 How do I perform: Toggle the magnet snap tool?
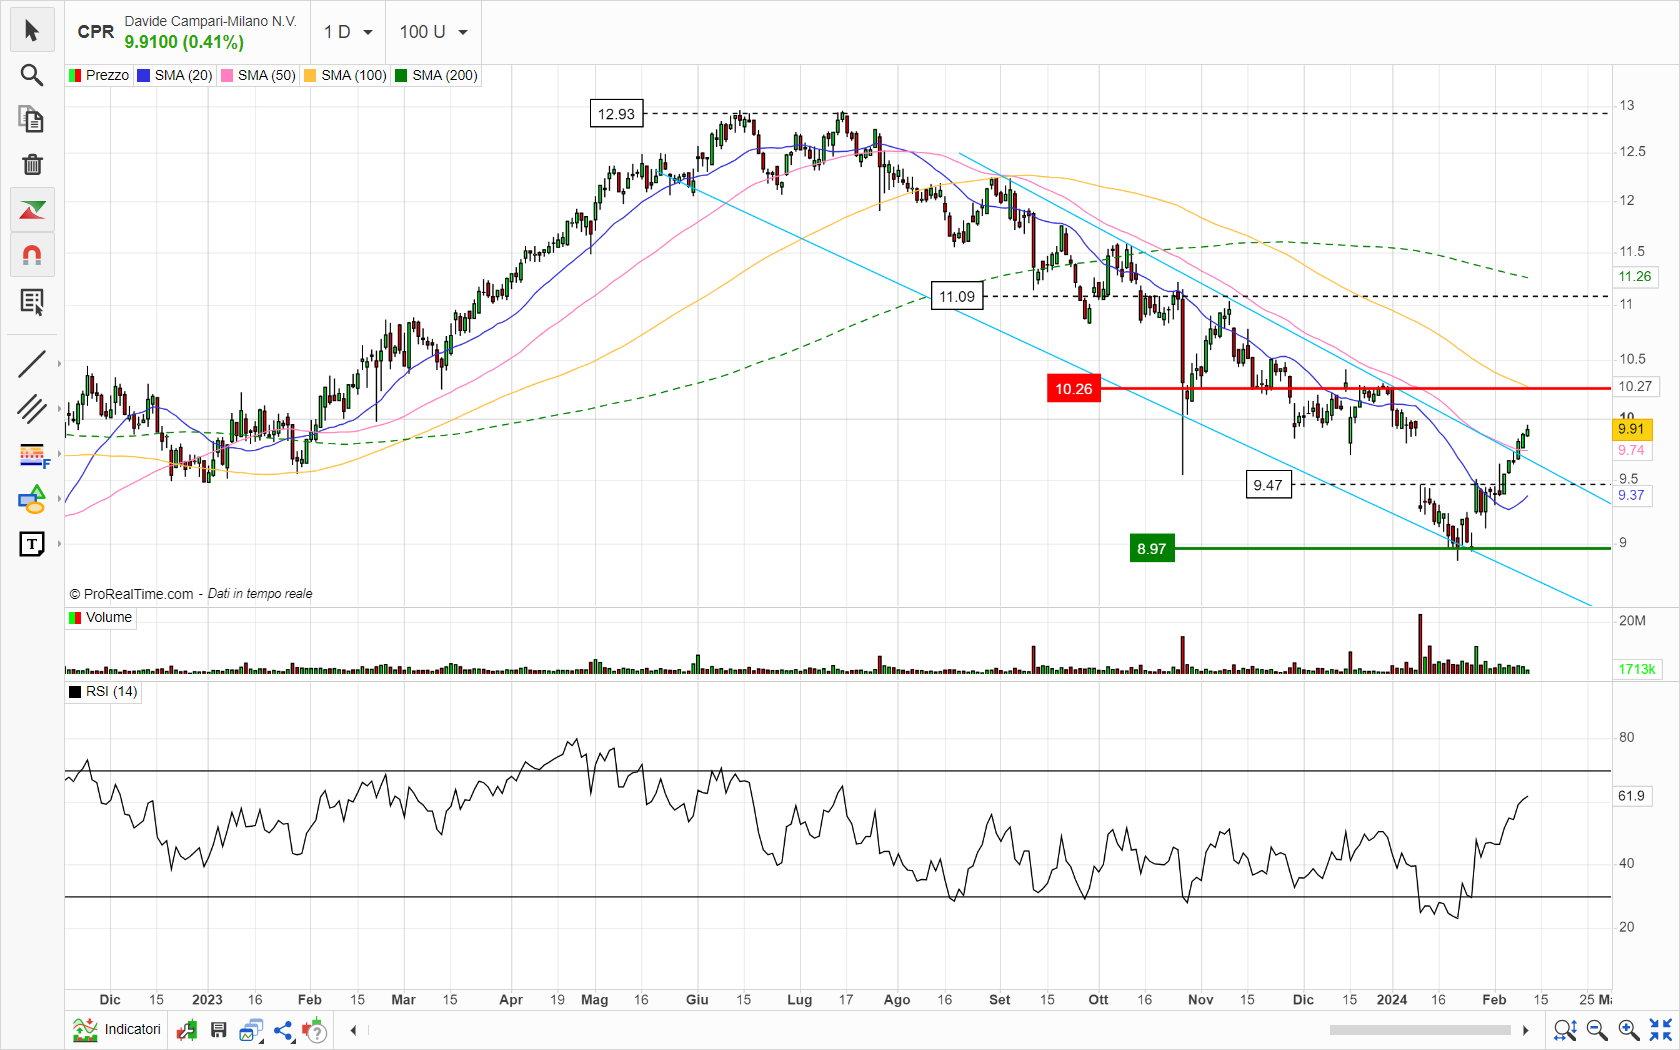coord(32,255)
